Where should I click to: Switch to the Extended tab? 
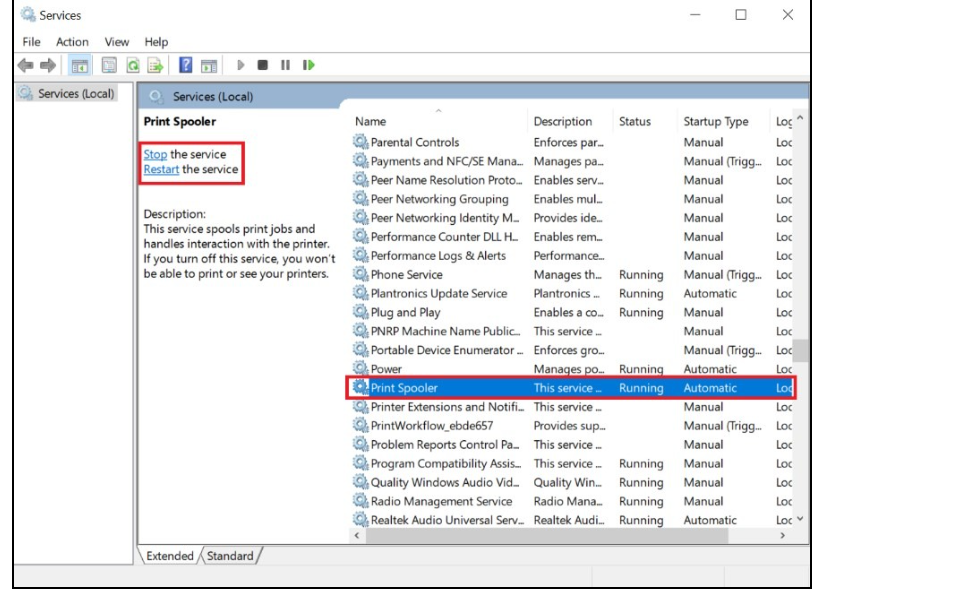[x=169, y=556]
